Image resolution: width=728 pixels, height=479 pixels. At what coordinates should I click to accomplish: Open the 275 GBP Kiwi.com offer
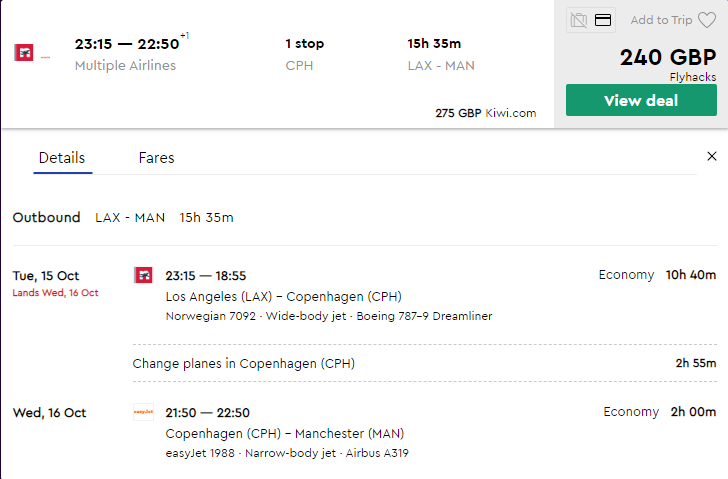pyautogui.click(x=486, y=113)
